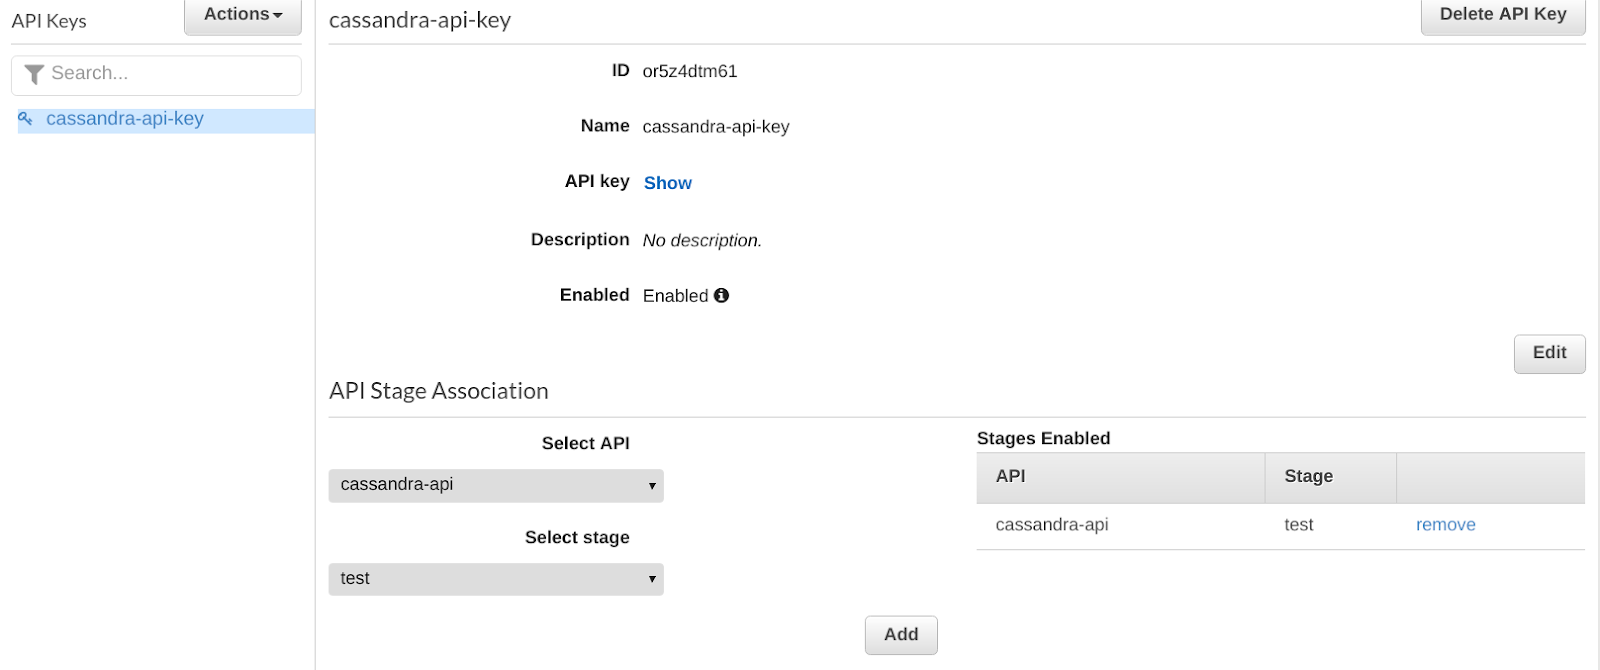Click the info icon next to Enabled
1600x670 pixels.
tap(721, 295)
